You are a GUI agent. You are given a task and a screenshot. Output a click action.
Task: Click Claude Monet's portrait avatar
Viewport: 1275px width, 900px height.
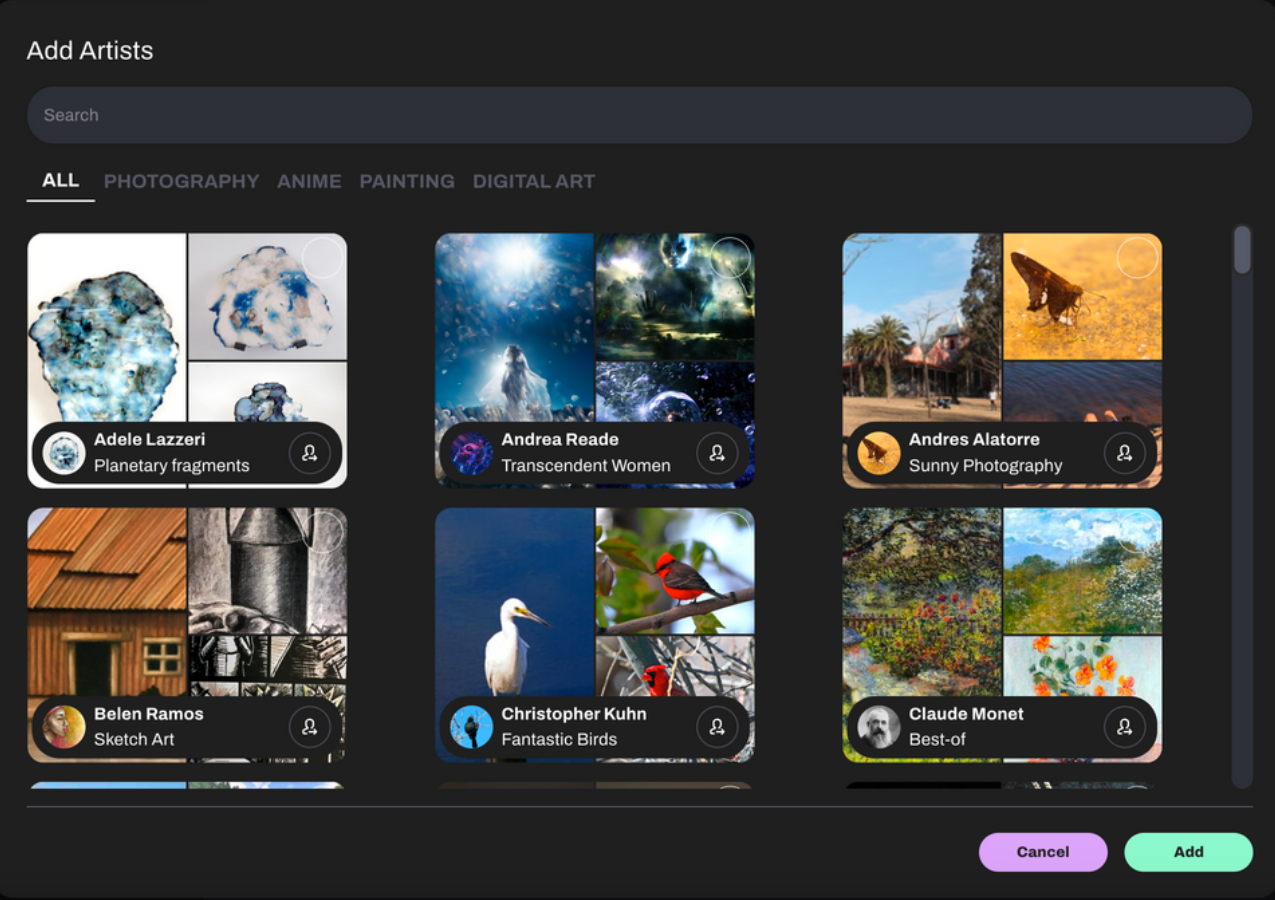[x=879, y=727]
